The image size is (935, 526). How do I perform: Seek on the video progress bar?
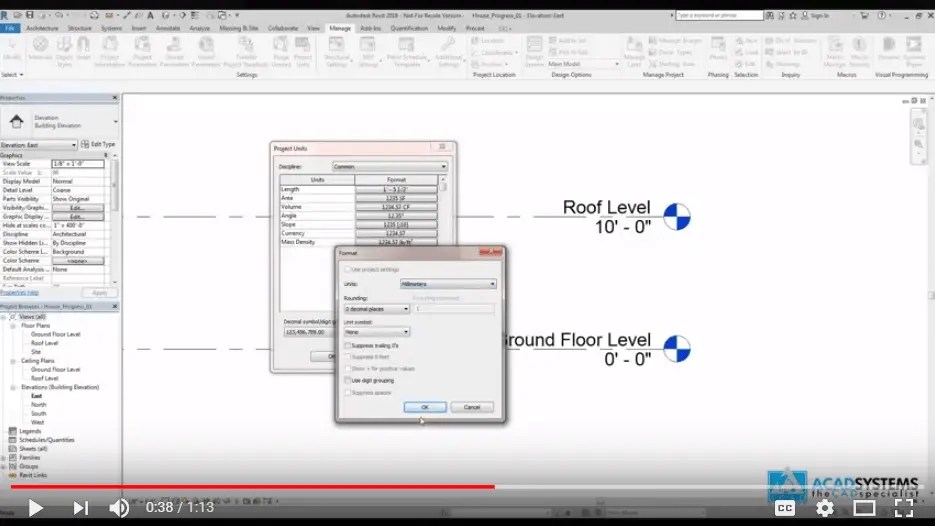(468, 487)
